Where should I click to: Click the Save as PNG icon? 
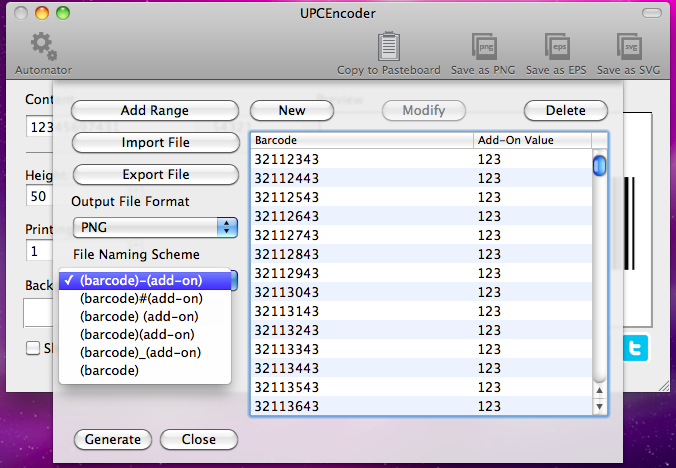[x=484, y=47]
